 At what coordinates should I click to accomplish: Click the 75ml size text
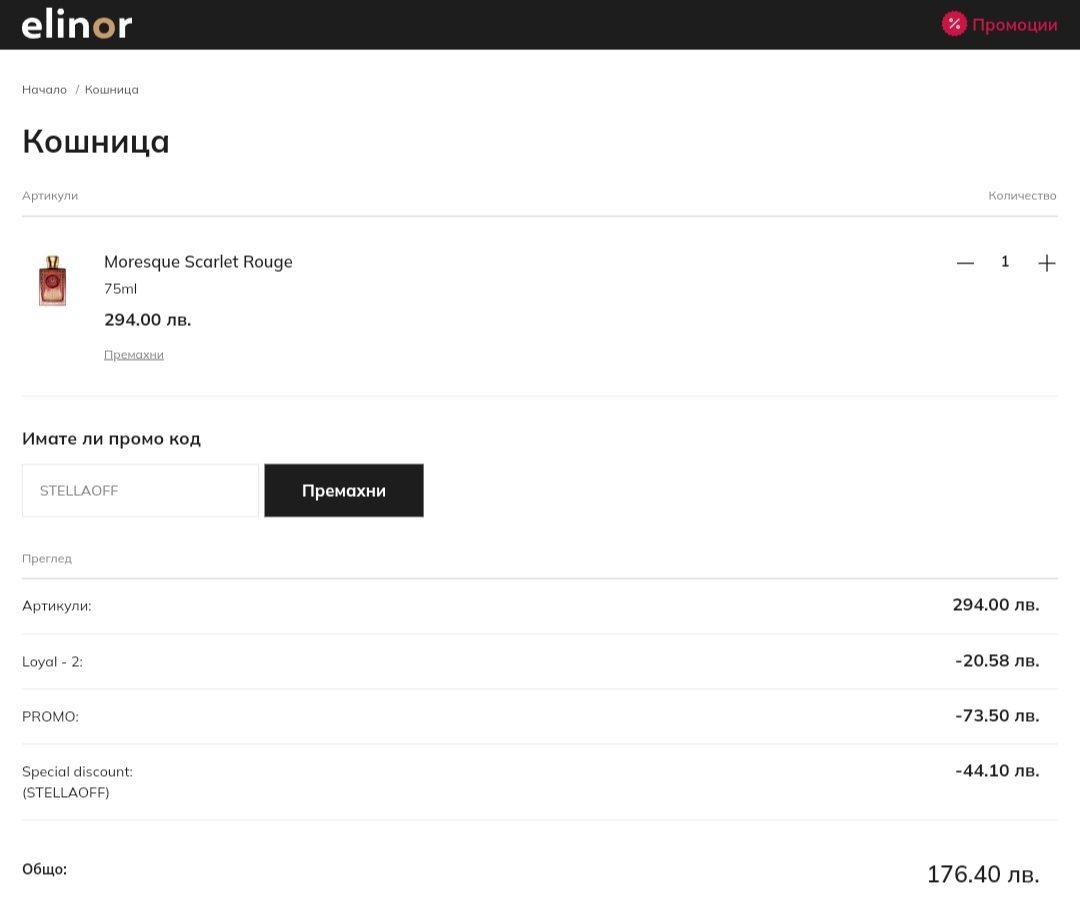click(121, 289)
